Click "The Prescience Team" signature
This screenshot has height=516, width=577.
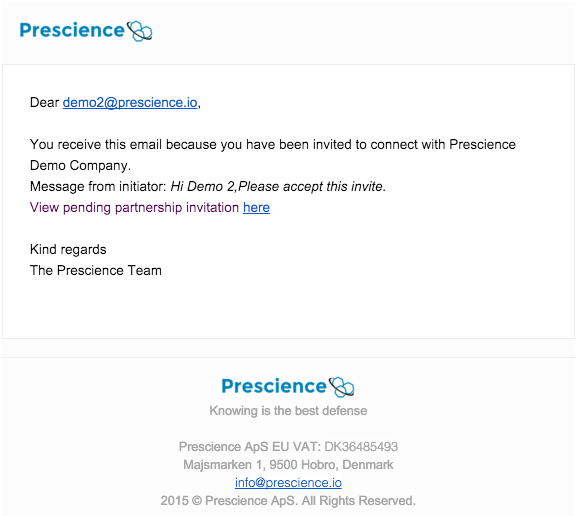coord(96,271)
